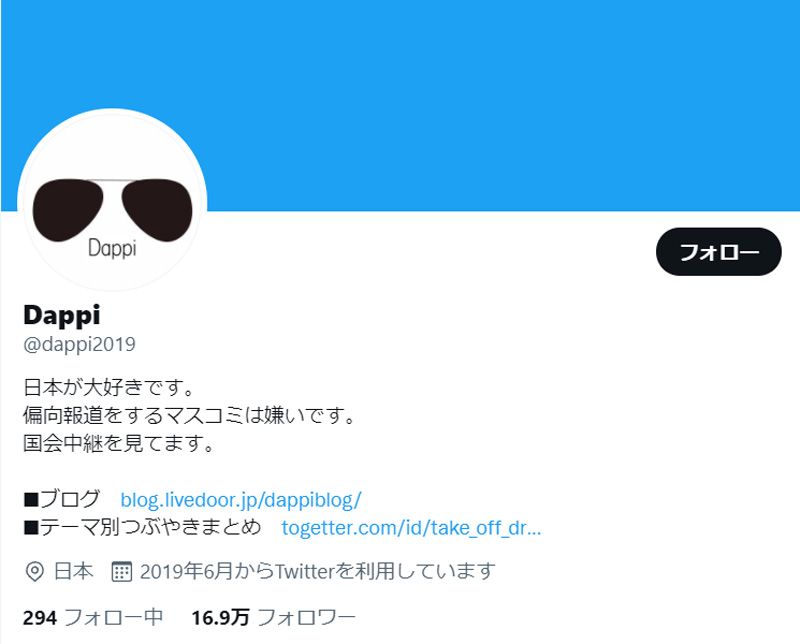Click the フォロワー label text
Viewport: 800px width, 644px height.
point(306,617)
